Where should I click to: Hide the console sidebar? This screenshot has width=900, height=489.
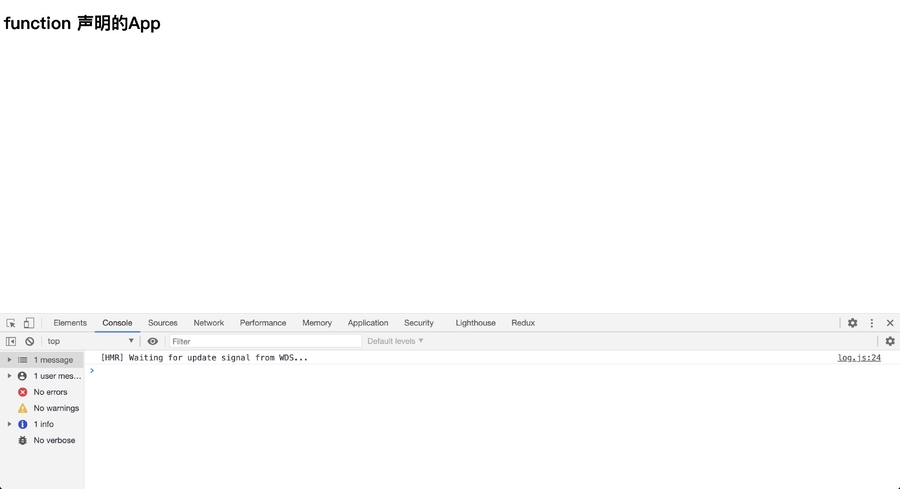point(11,341)
